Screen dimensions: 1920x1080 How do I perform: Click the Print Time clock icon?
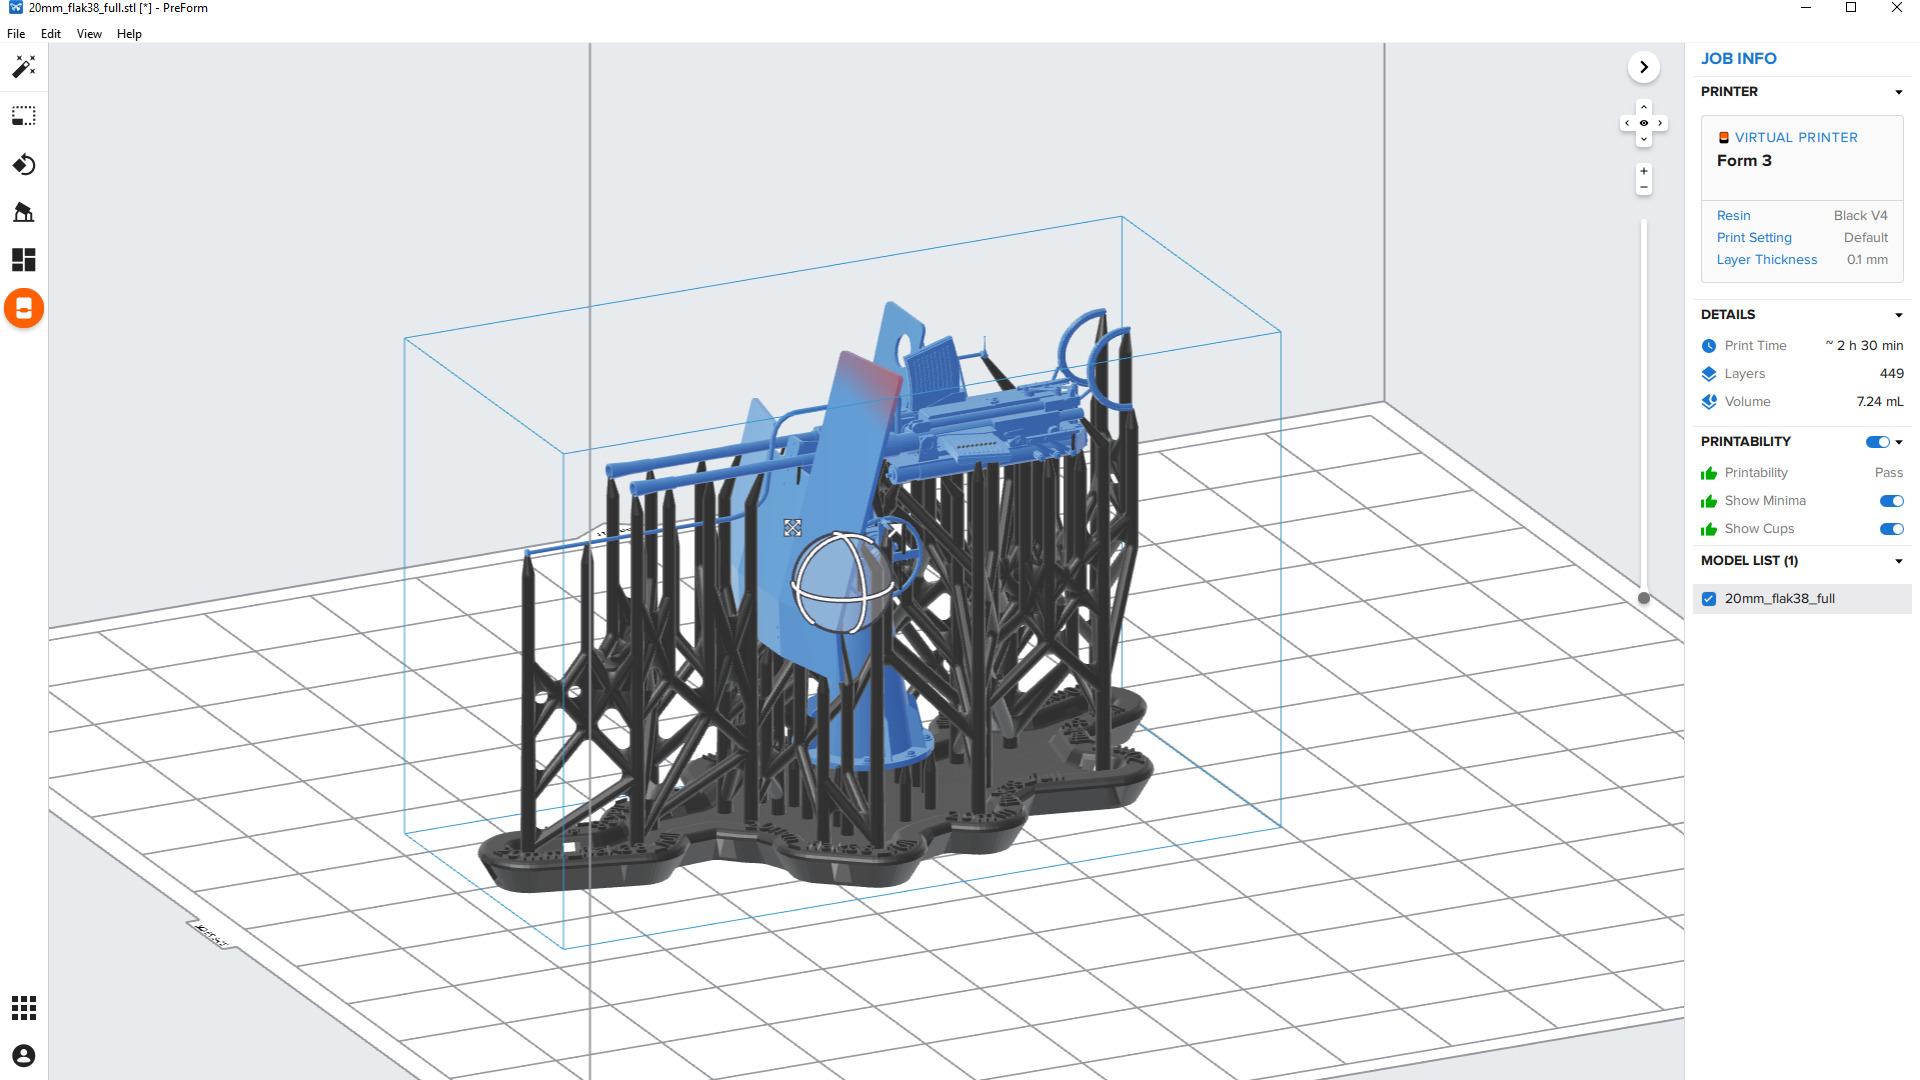tap(1709, 346)
